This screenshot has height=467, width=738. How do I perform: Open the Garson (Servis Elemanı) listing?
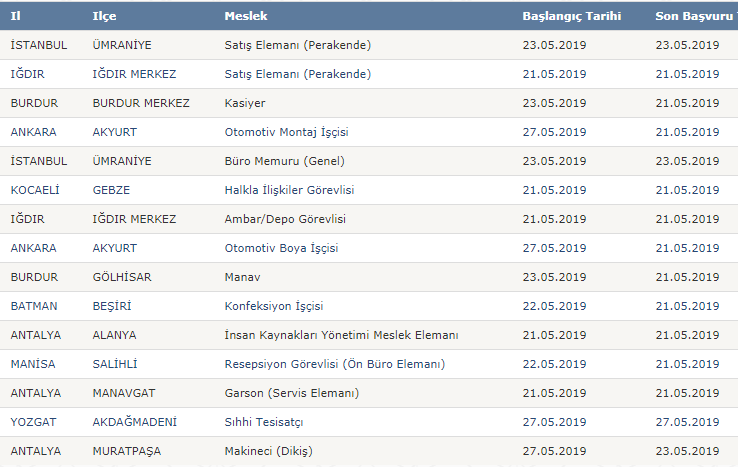click(x=291, y=393)
